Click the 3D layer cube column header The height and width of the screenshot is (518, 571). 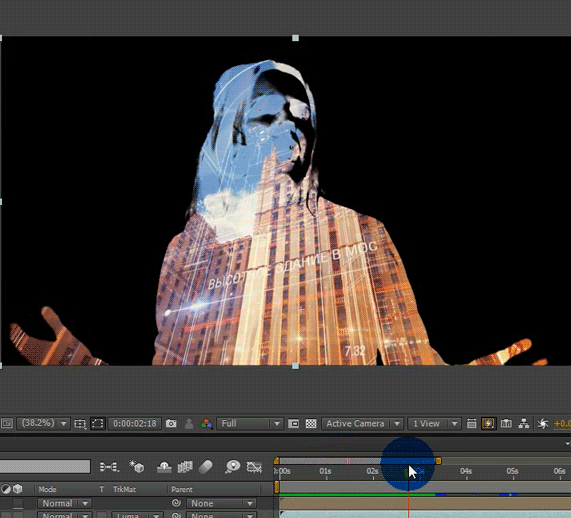(x=17, y=489)
